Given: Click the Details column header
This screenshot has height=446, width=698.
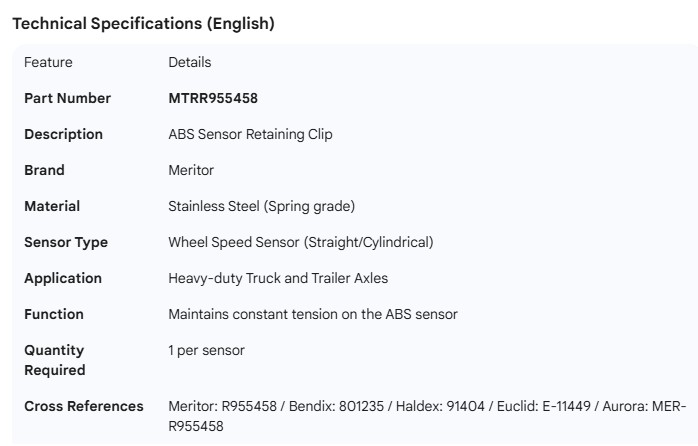Looking at the screenshot, I should point(190,62).
